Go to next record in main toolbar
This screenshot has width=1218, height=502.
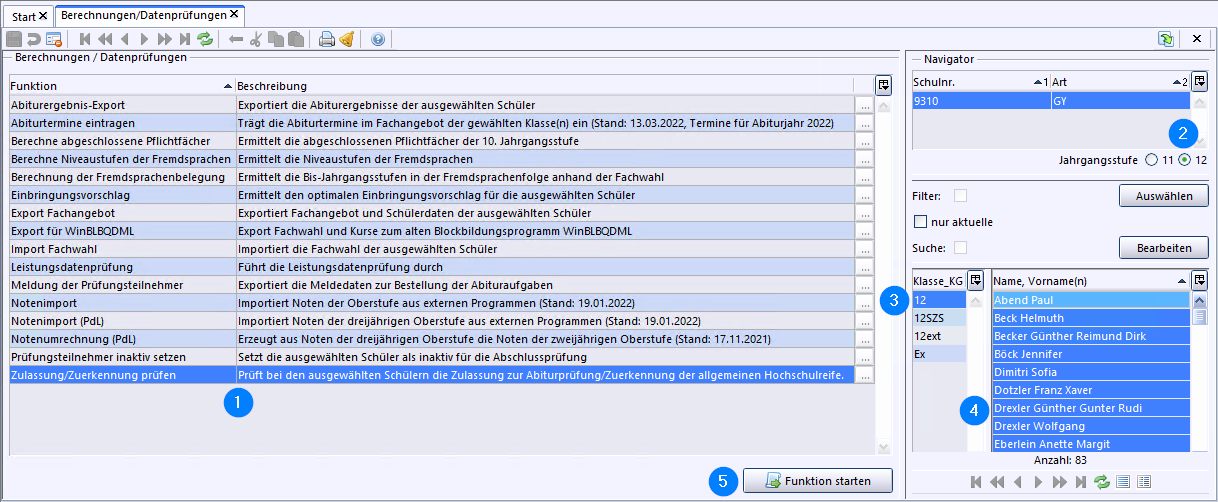144,40
